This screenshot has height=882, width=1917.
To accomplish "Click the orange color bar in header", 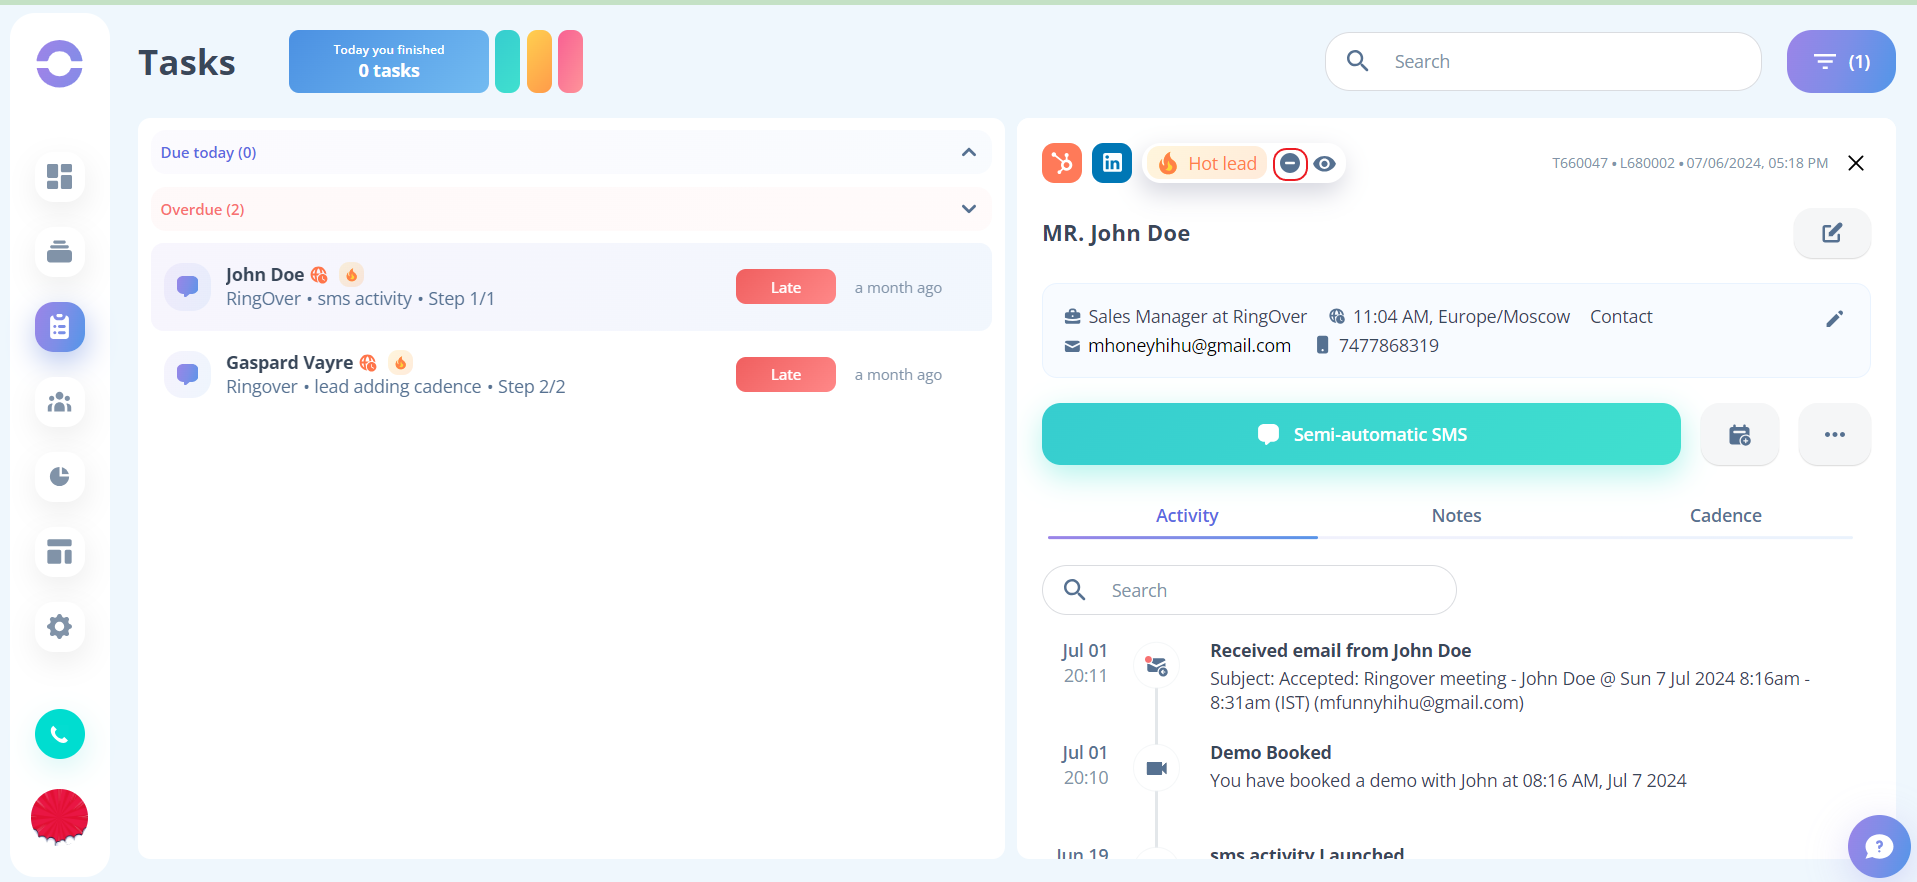I will coord(539,61).
